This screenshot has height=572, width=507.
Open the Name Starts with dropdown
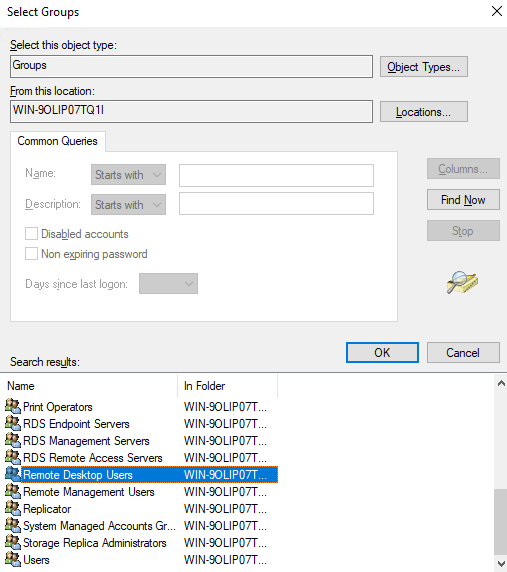point(128,175)
